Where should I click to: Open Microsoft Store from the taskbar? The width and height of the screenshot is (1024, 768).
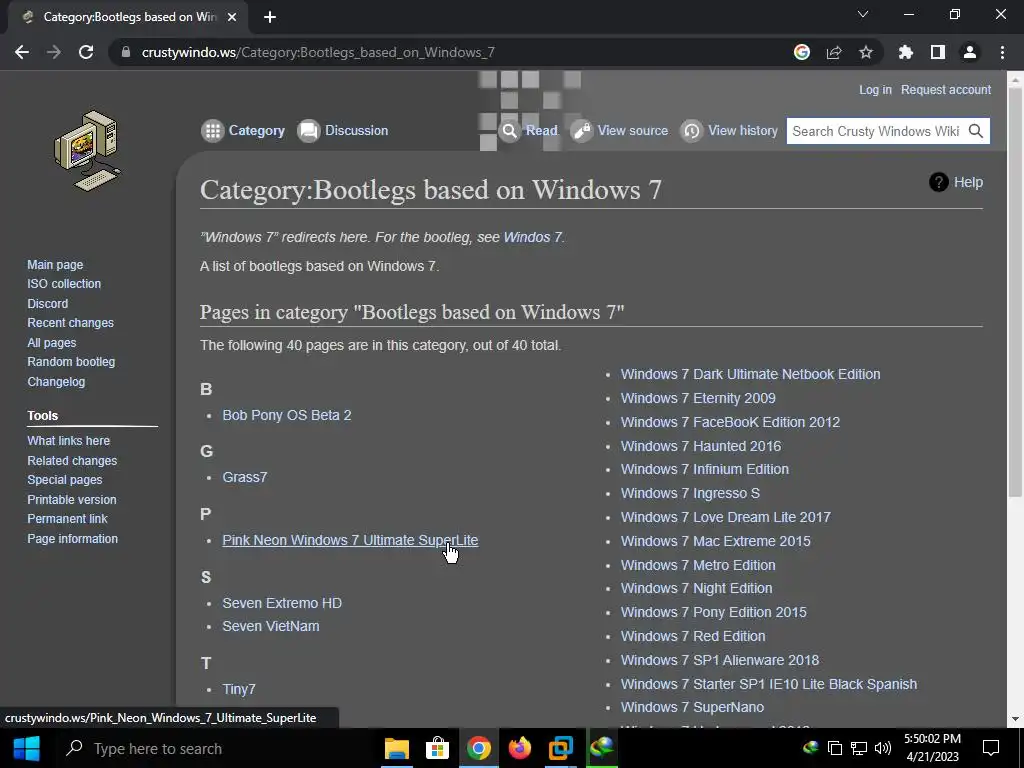click(437, 748)
